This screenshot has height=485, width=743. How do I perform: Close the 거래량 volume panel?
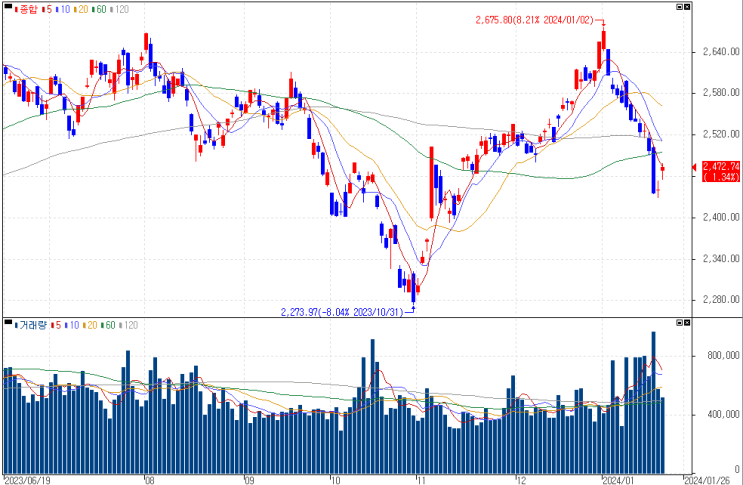(687, 323)
